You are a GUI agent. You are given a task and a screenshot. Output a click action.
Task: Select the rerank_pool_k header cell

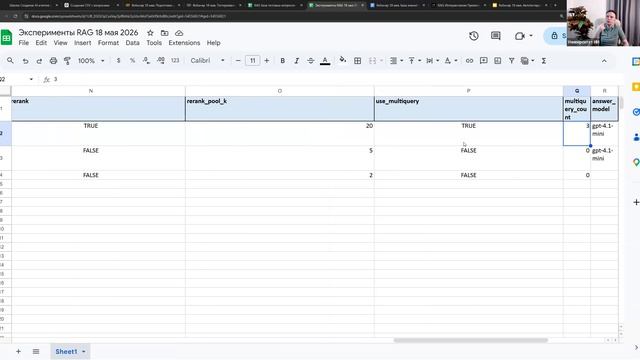[280, 109]
